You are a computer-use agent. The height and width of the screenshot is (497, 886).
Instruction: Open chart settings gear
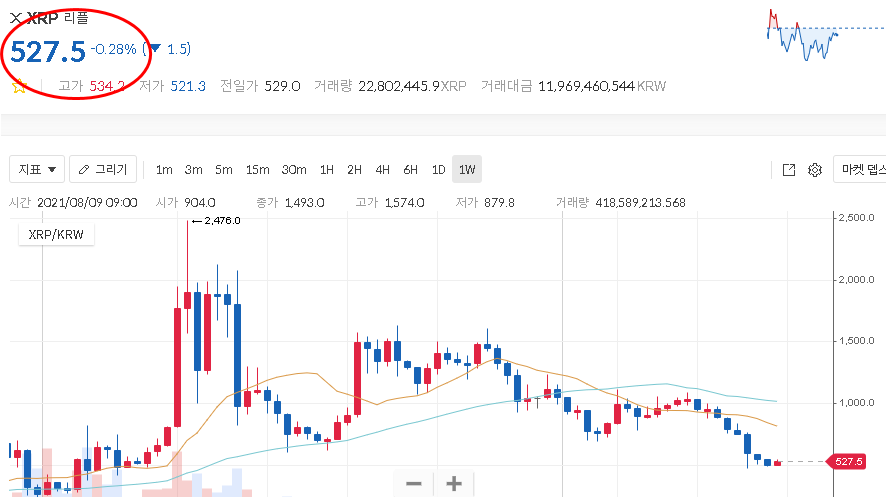[x=815, y=169]
